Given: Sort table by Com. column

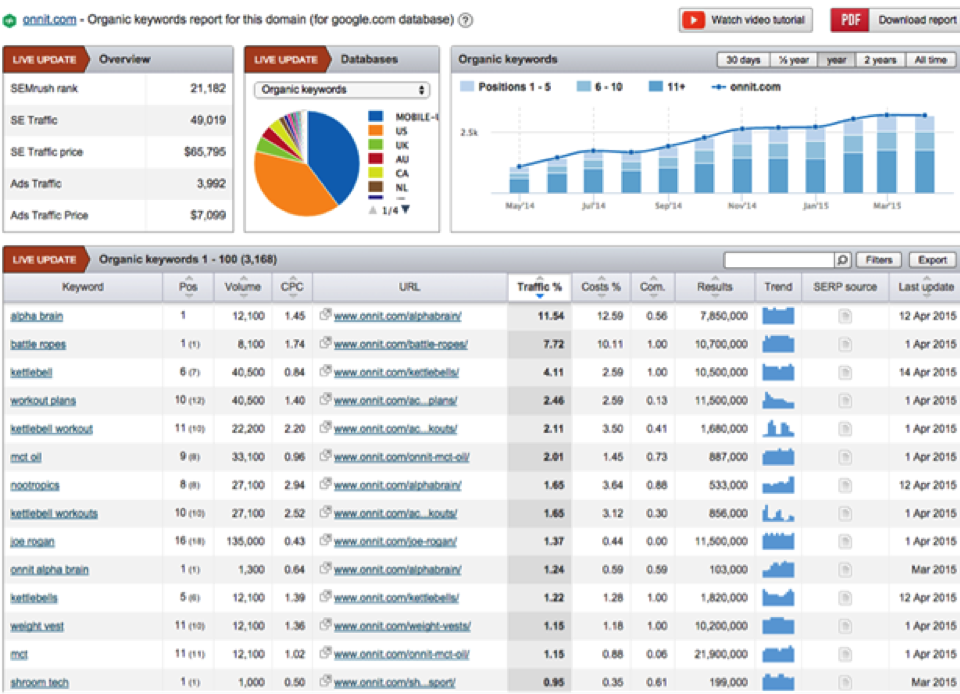Looking at the screenshot, I should click(x=653, y=287).
